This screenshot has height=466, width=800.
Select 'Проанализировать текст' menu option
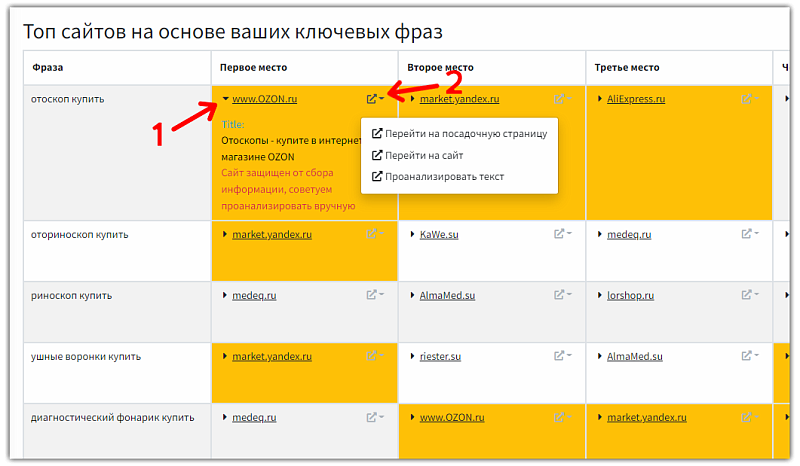coord(444,177)
